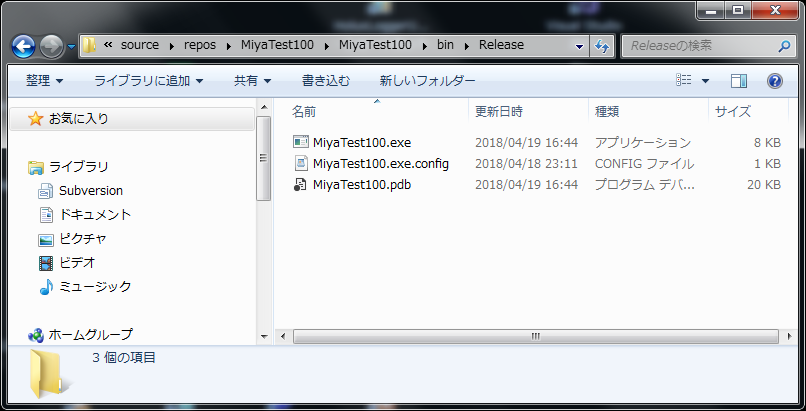
Task: Click the ミュージック note icon
Action: click(x=46, y=287)
